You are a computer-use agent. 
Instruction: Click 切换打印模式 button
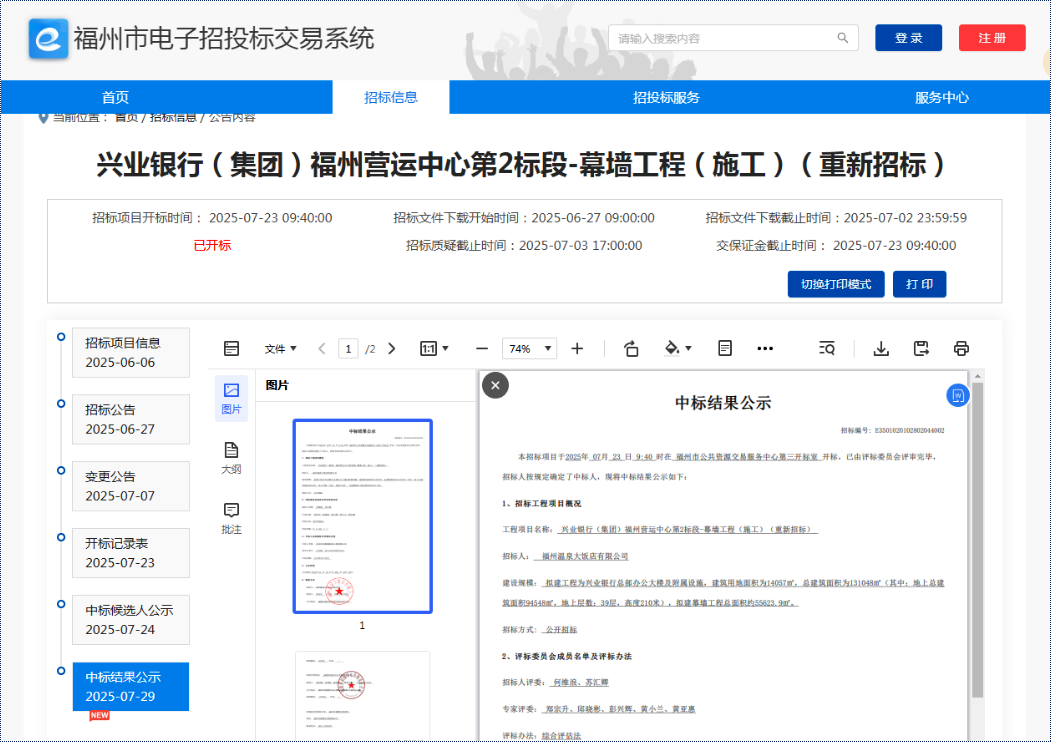coord(836,284)
